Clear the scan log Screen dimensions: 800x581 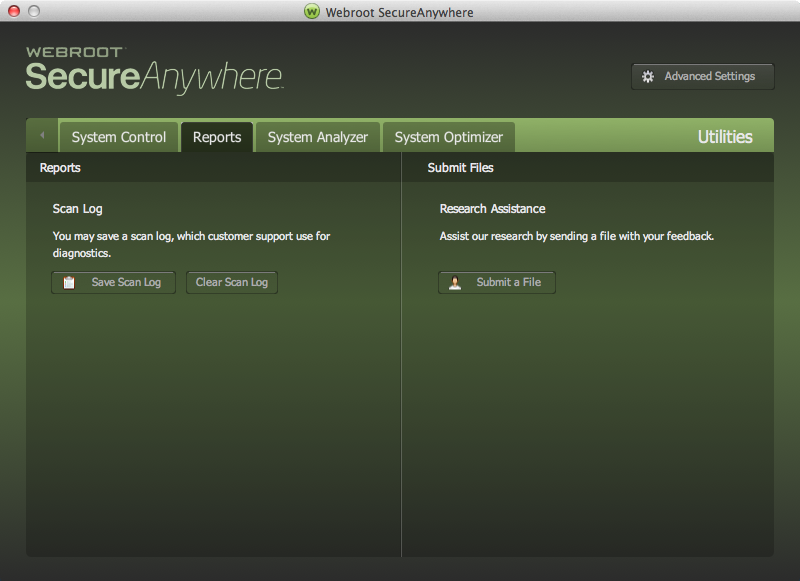232,282
